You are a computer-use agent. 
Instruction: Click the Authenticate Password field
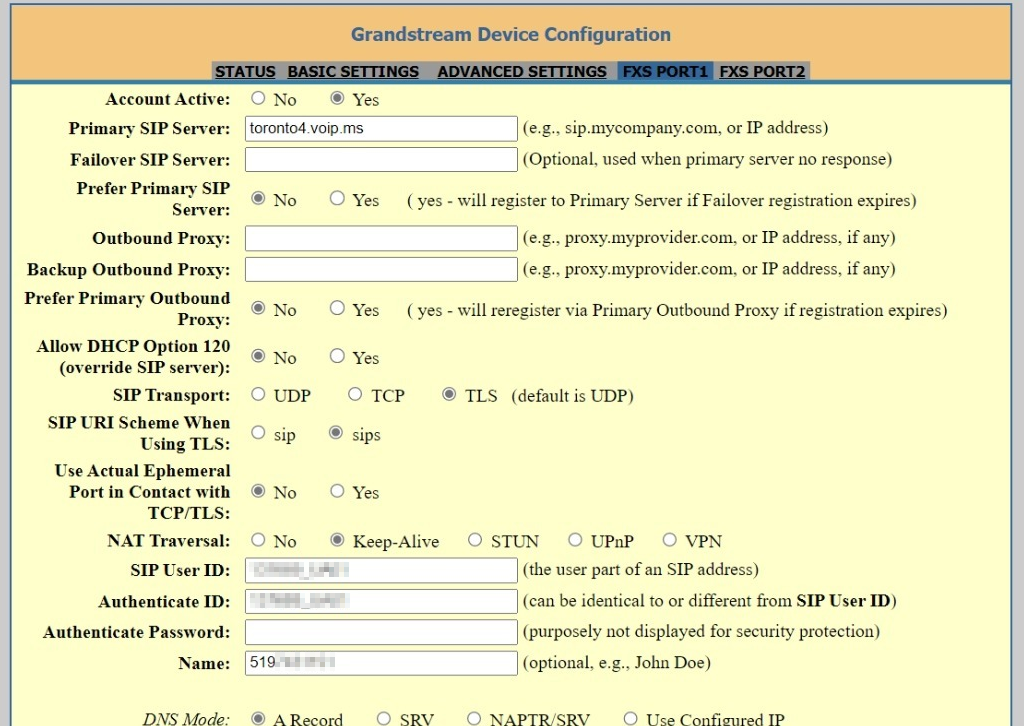[381, 632]
